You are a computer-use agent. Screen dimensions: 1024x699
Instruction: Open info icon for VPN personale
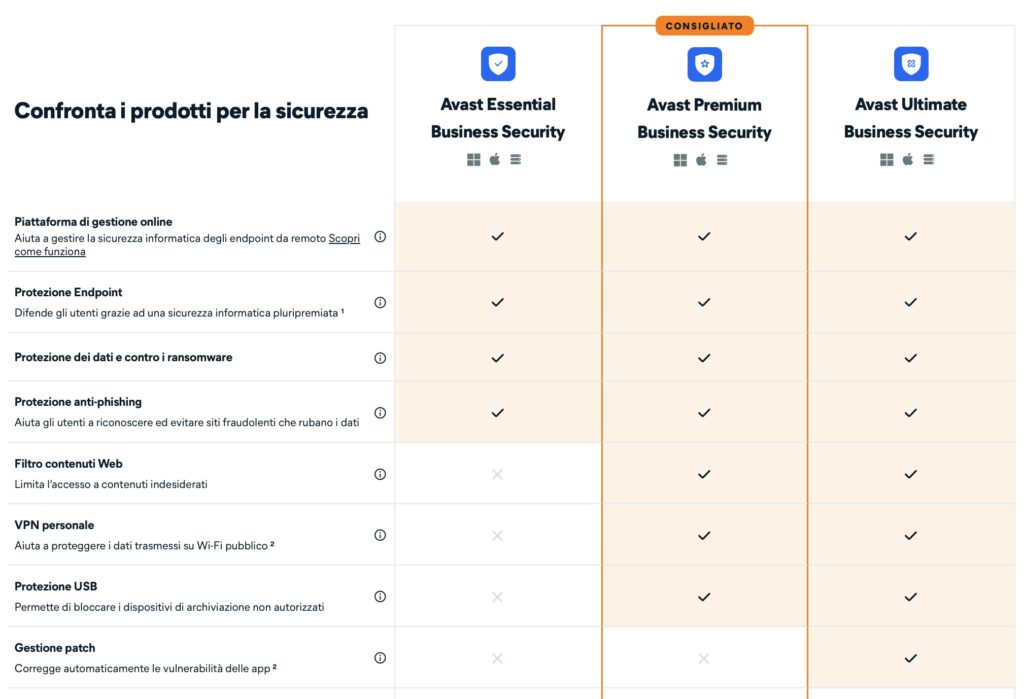point(380,535)
